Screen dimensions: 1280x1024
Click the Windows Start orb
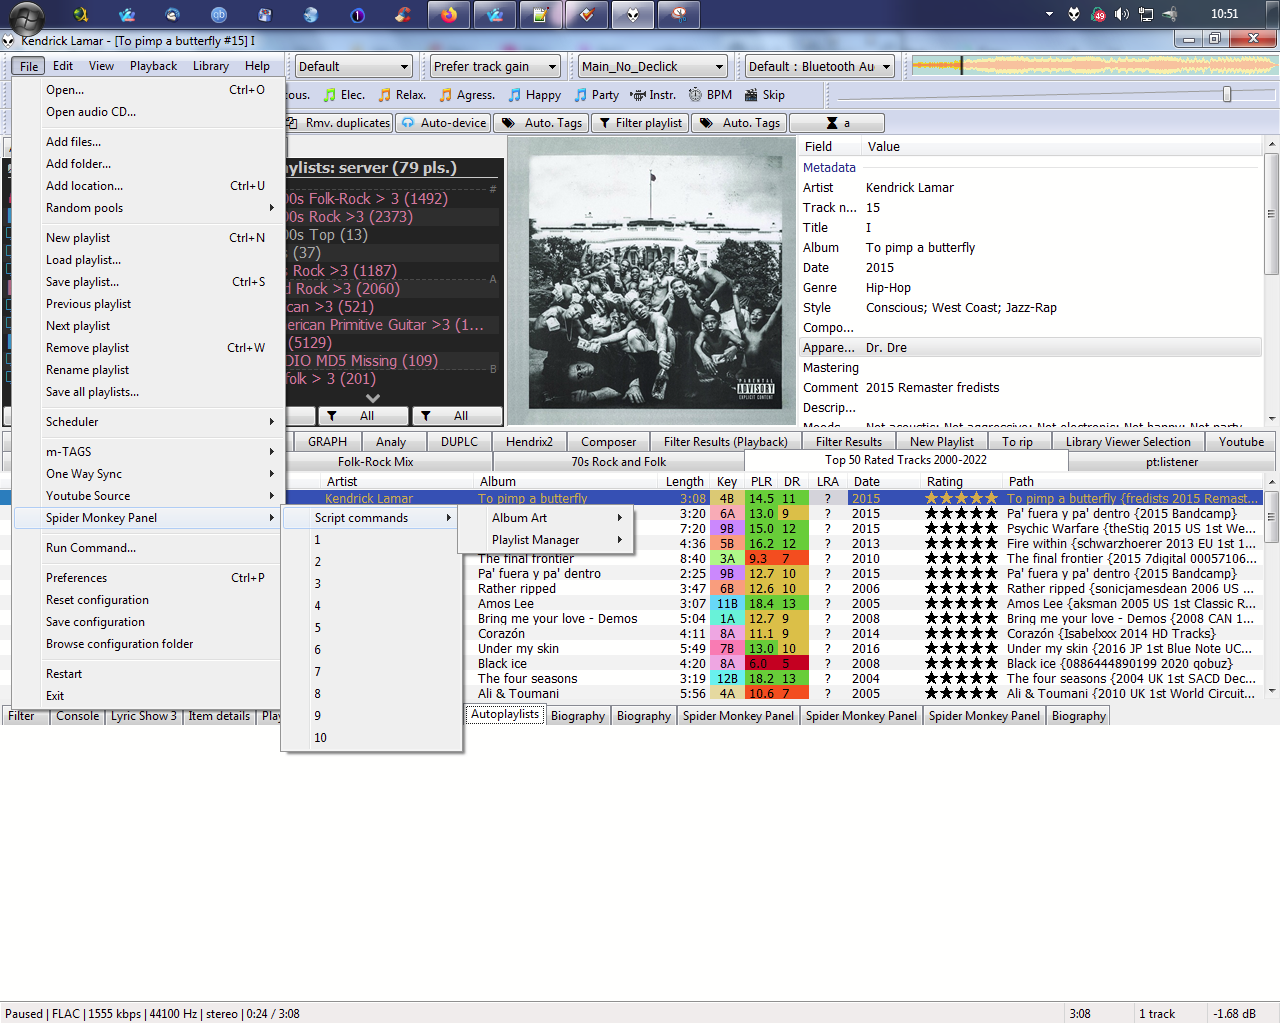point(27,17)
